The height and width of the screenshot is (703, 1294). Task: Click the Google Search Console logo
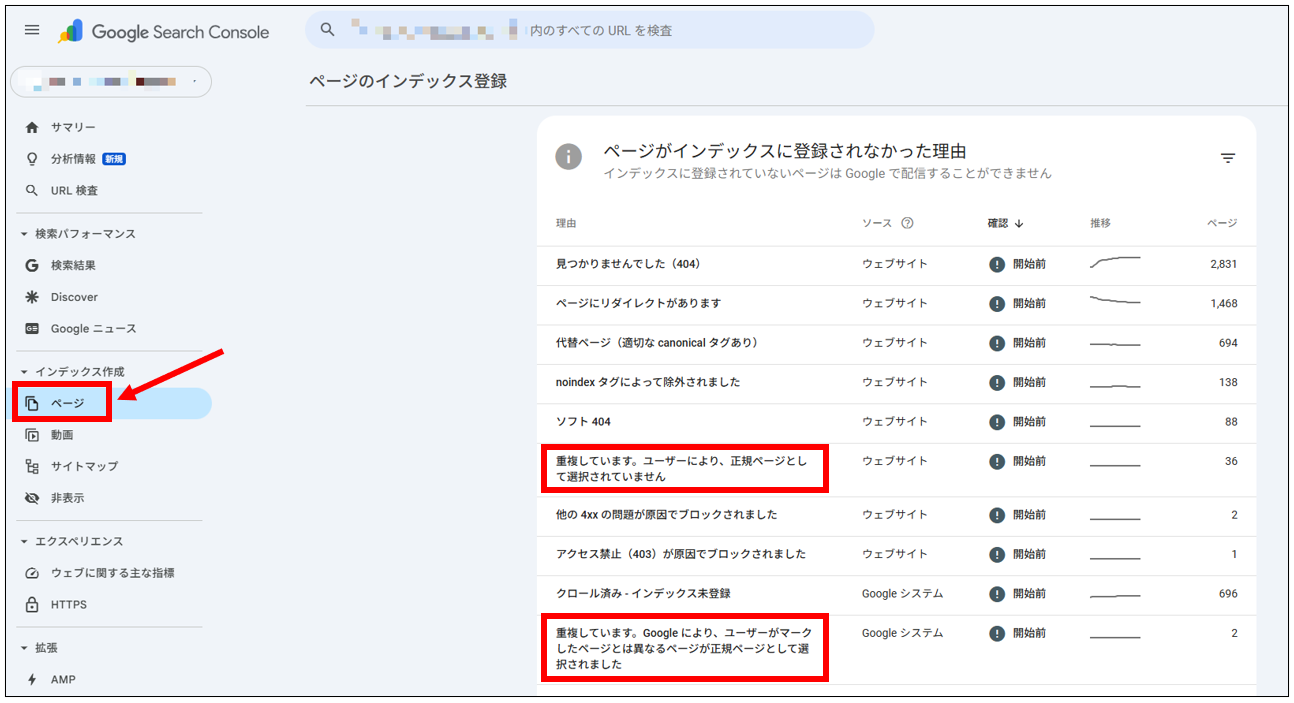[164, 32]
